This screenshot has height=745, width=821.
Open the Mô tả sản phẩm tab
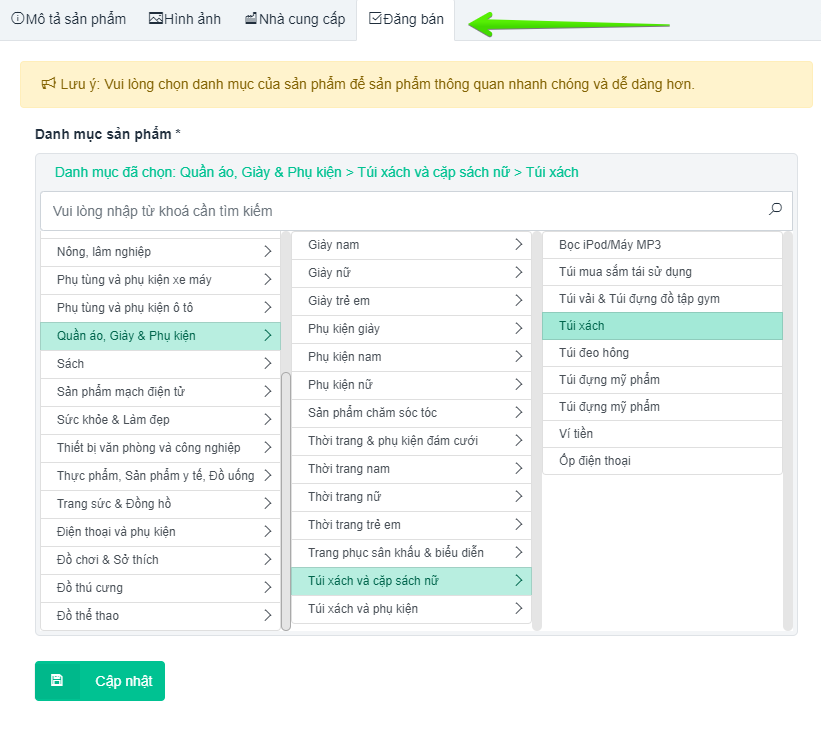(x=72, y=19)
